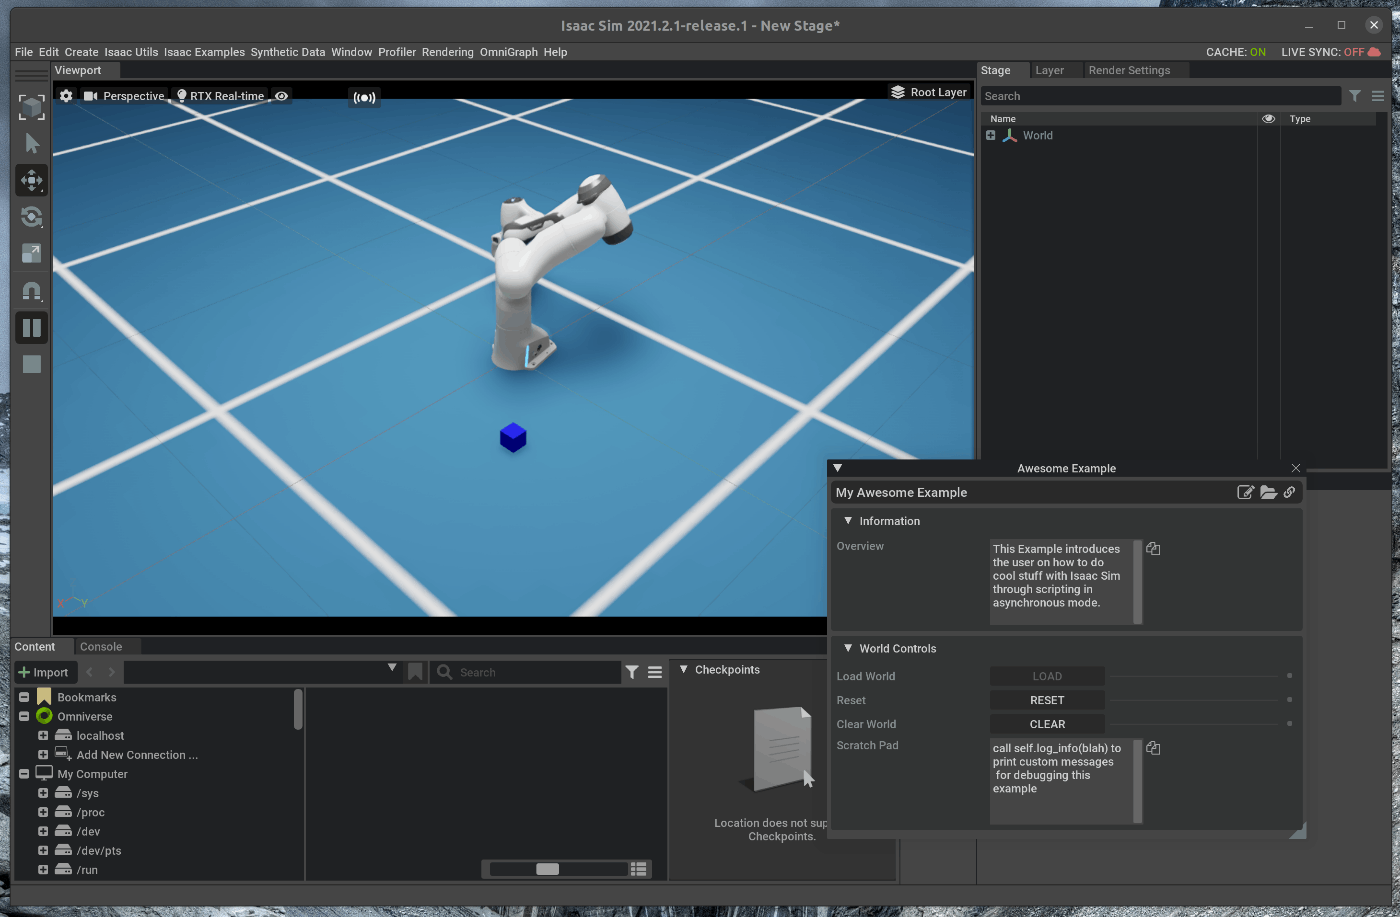
Task: Open the RTX Real-time renderer menu
Action: (x=220, y=96)
